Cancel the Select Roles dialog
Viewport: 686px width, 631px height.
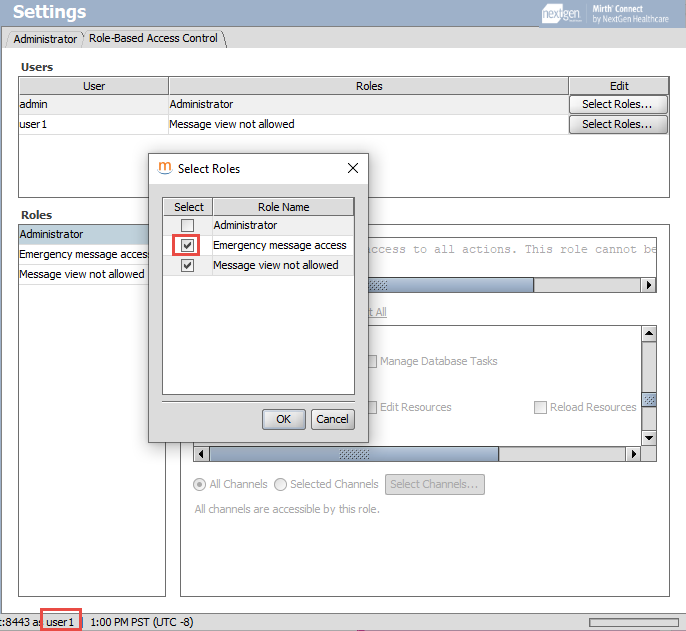click(332, 419)
